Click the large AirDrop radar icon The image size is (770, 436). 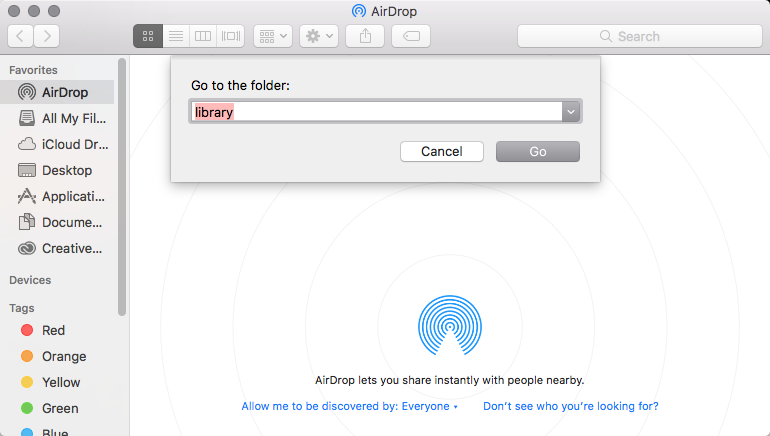coord(450,326)
